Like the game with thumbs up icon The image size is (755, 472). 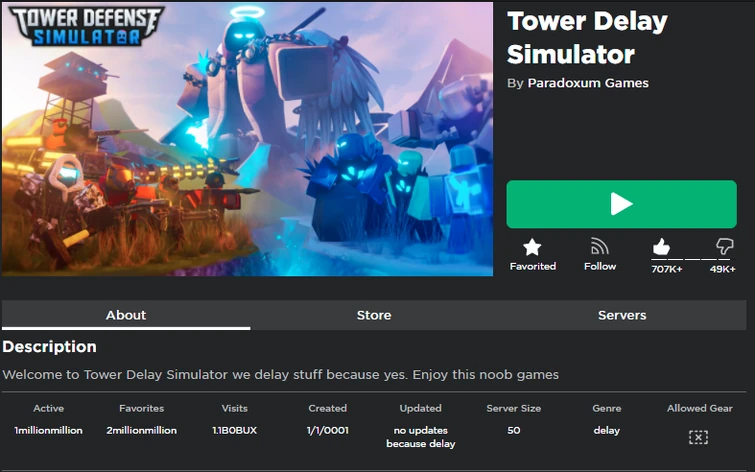click(x=661, y=247)
